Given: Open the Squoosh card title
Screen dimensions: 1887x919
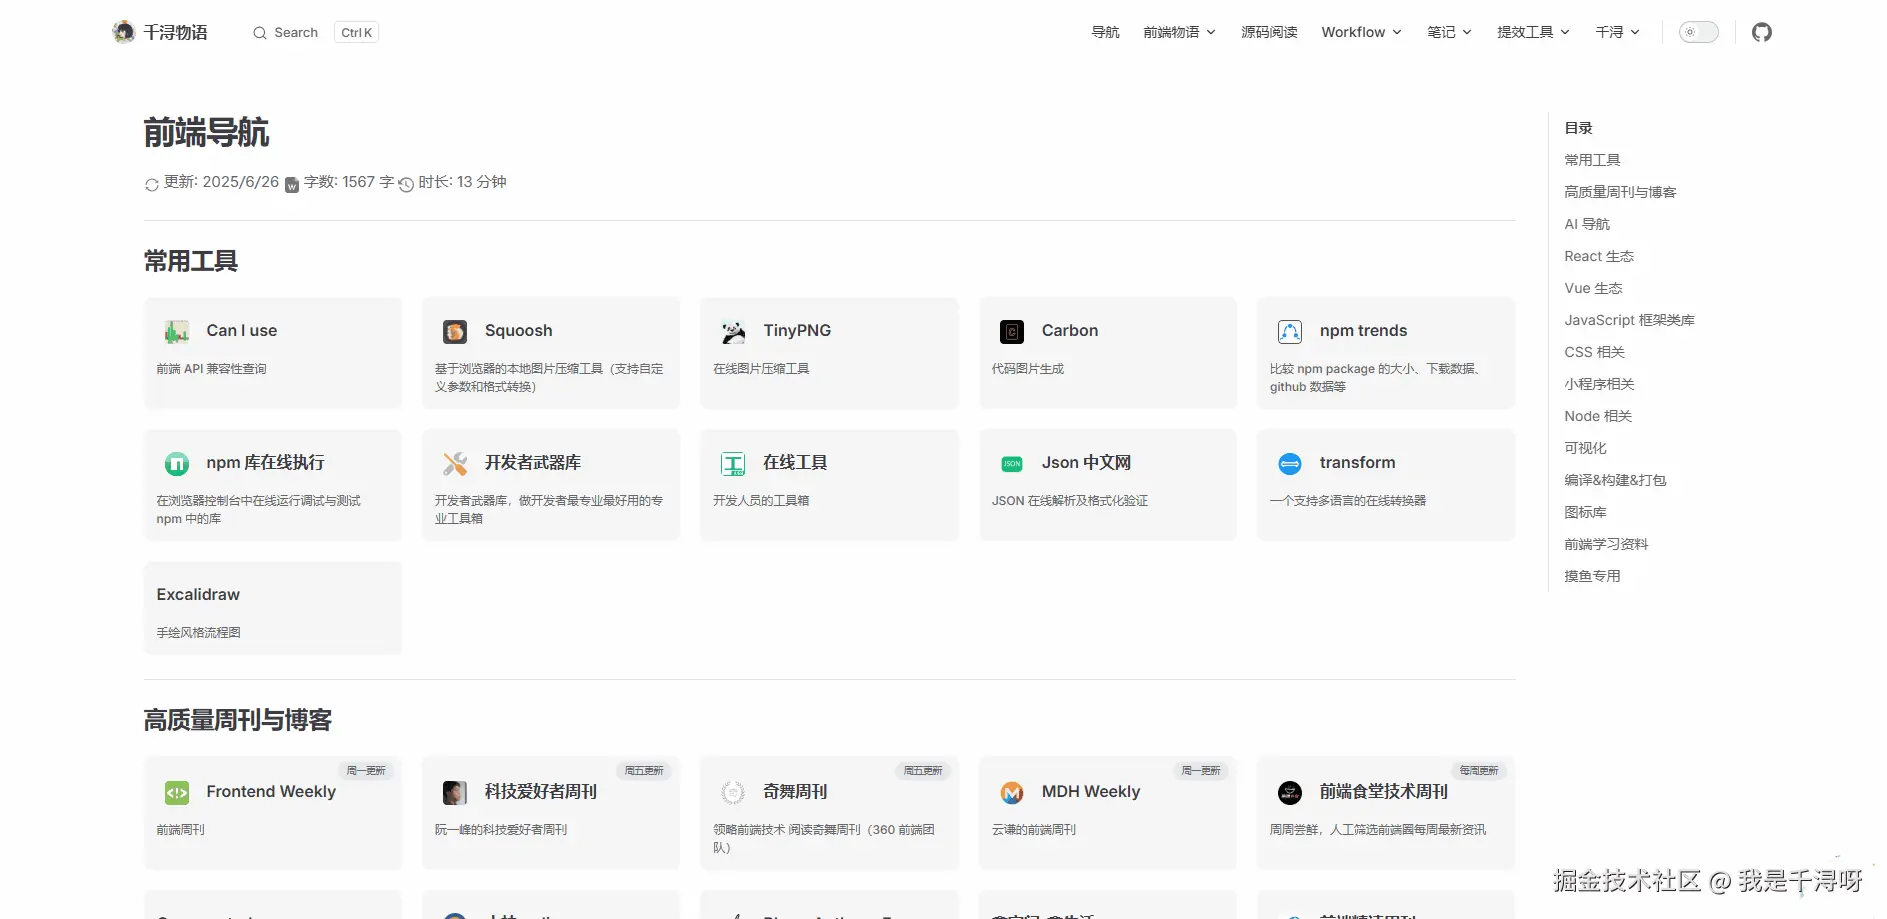Looking at the screenshot, I should [519, 331].
